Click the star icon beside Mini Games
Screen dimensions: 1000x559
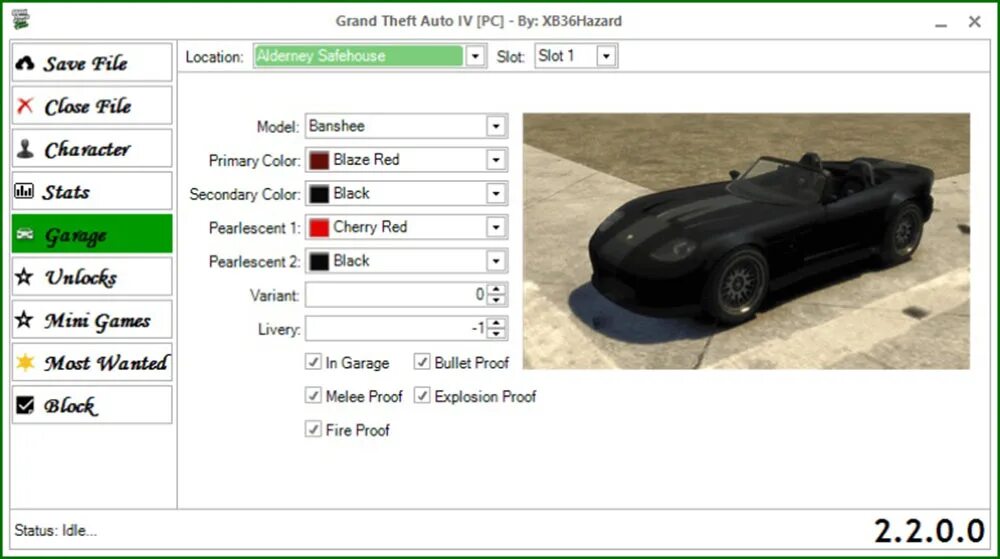pos(24,319)
